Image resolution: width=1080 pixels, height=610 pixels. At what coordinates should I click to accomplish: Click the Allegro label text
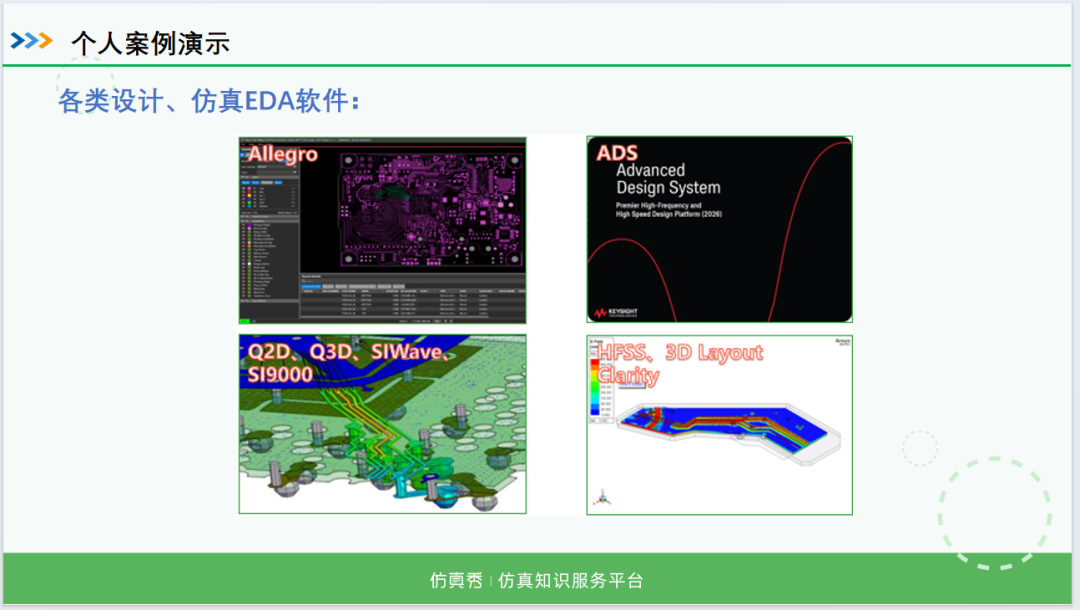(283, 154)
